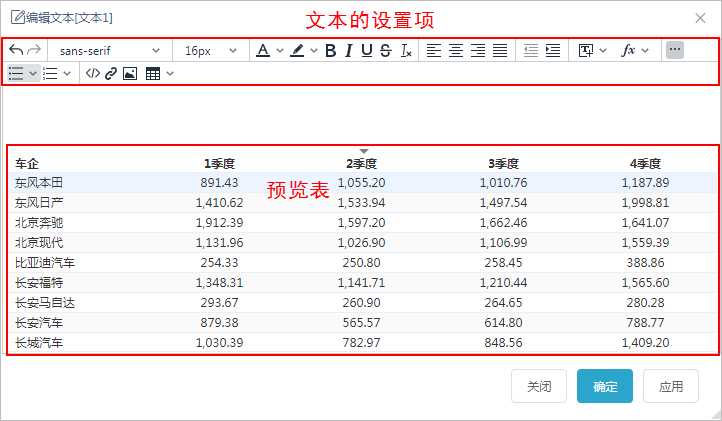
Task: Click the 2季度 column header
Action: 361,164
